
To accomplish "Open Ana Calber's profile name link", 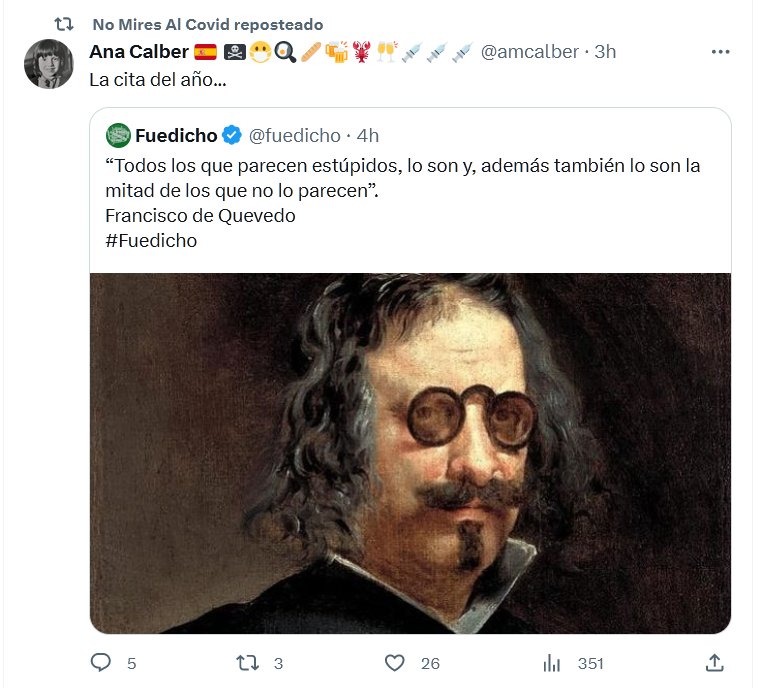I will pos(139,52).
